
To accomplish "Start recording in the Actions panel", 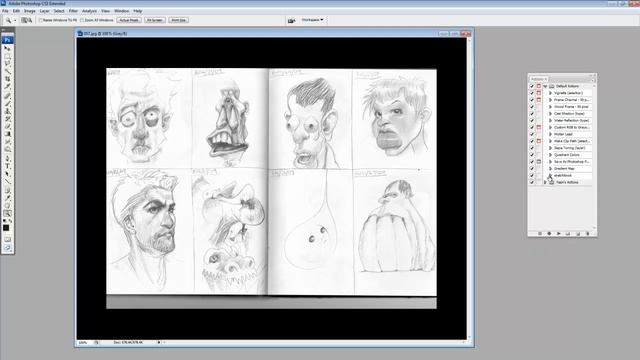I will 549,233.
